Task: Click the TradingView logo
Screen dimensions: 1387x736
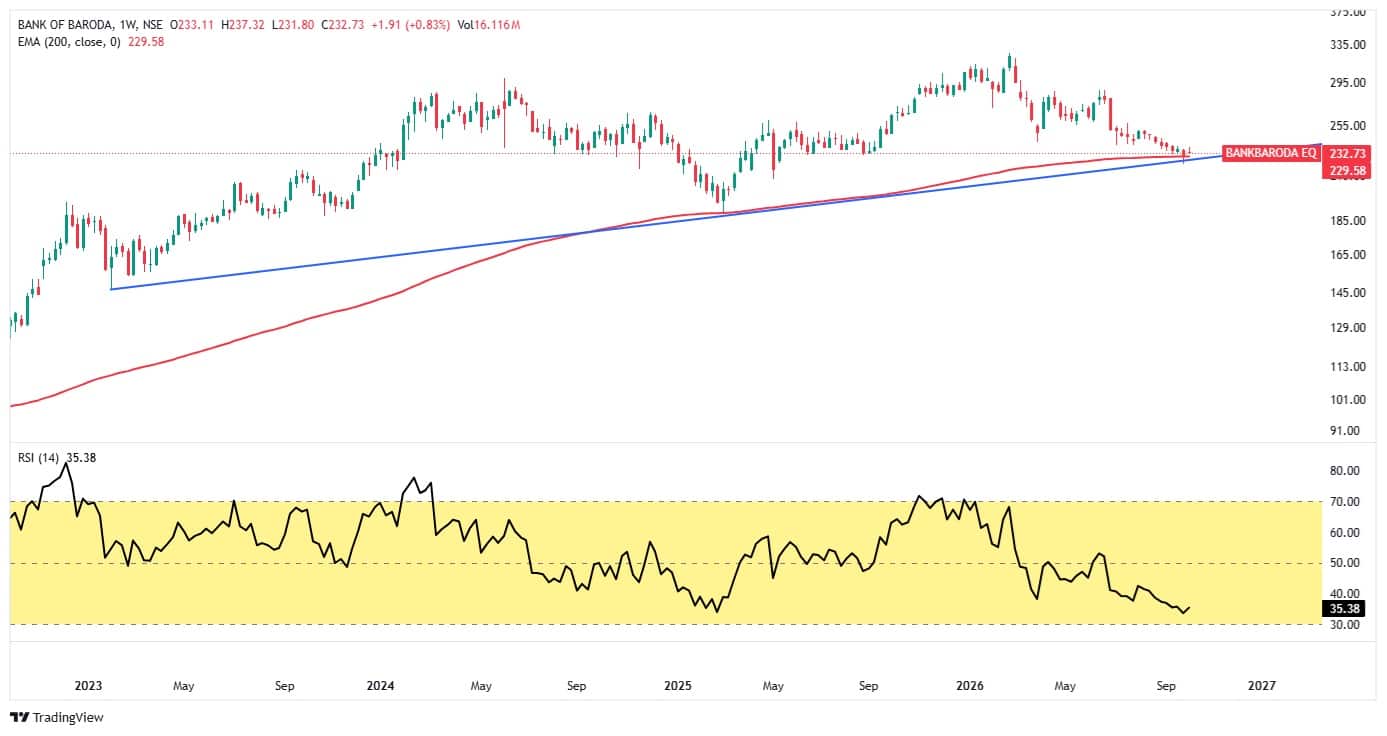Action: coord(57,717)
